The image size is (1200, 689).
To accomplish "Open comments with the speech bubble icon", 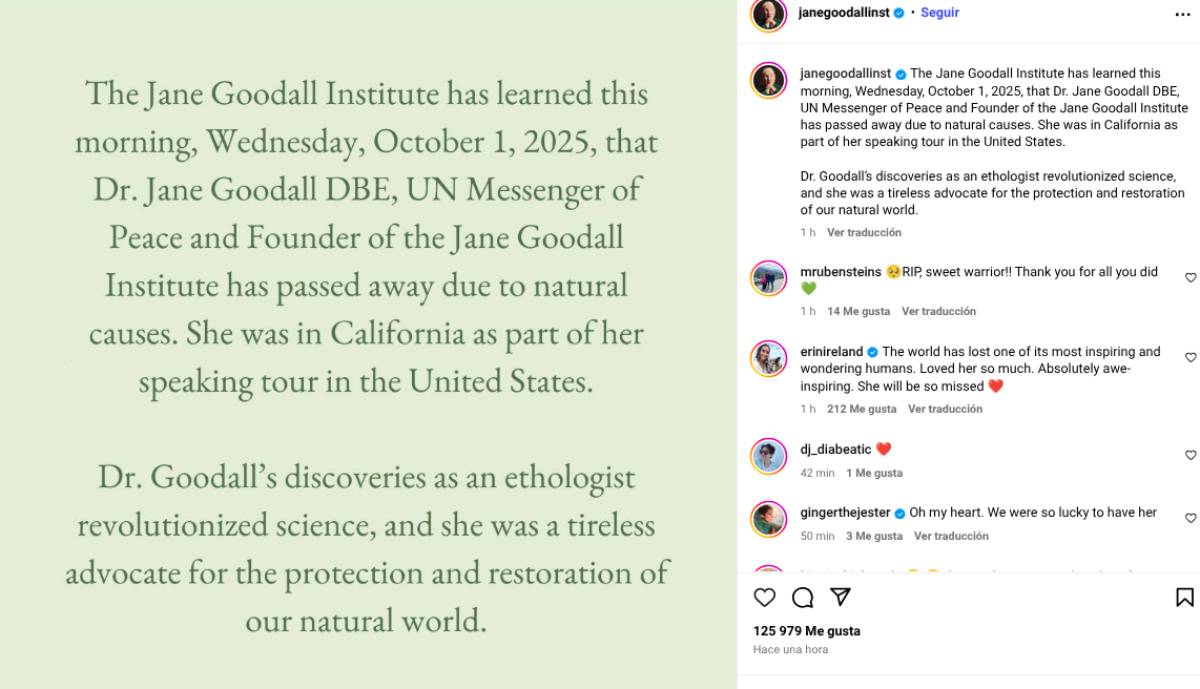I will pyautogui.click(x=803, y=597).
